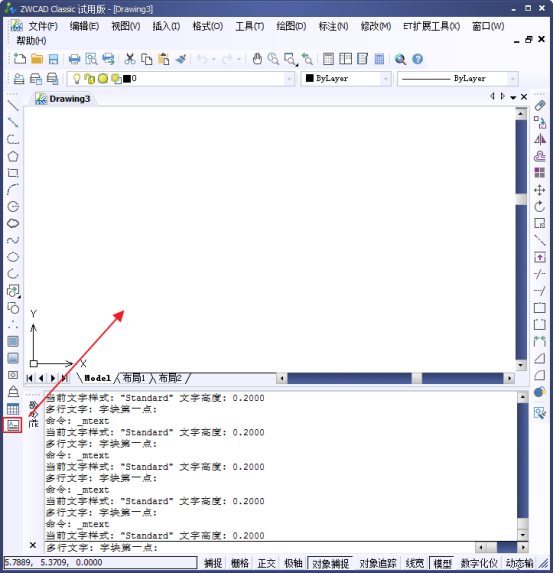Open the 视图(V) menu
554x573 pixels.
tap(125, 26)
